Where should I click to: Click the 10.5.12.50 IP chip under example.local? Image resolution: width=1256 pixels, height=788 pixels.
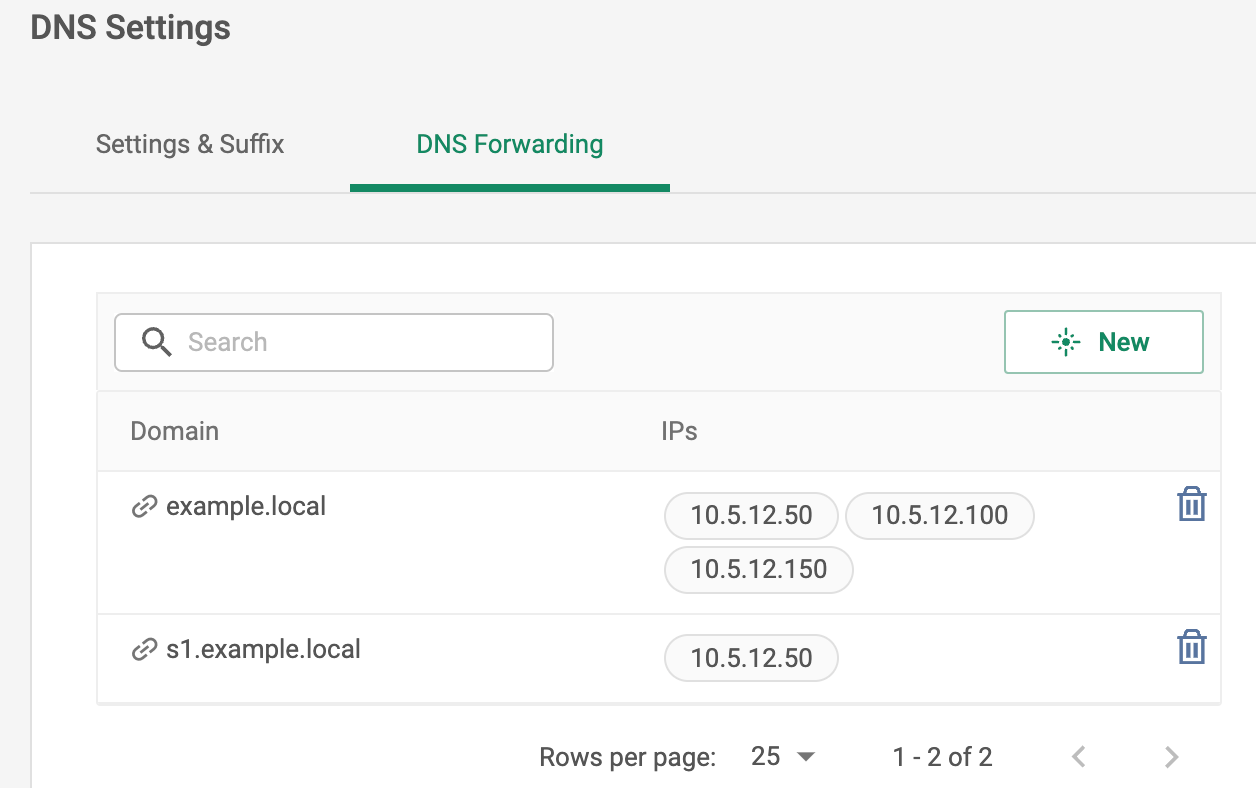751,516
